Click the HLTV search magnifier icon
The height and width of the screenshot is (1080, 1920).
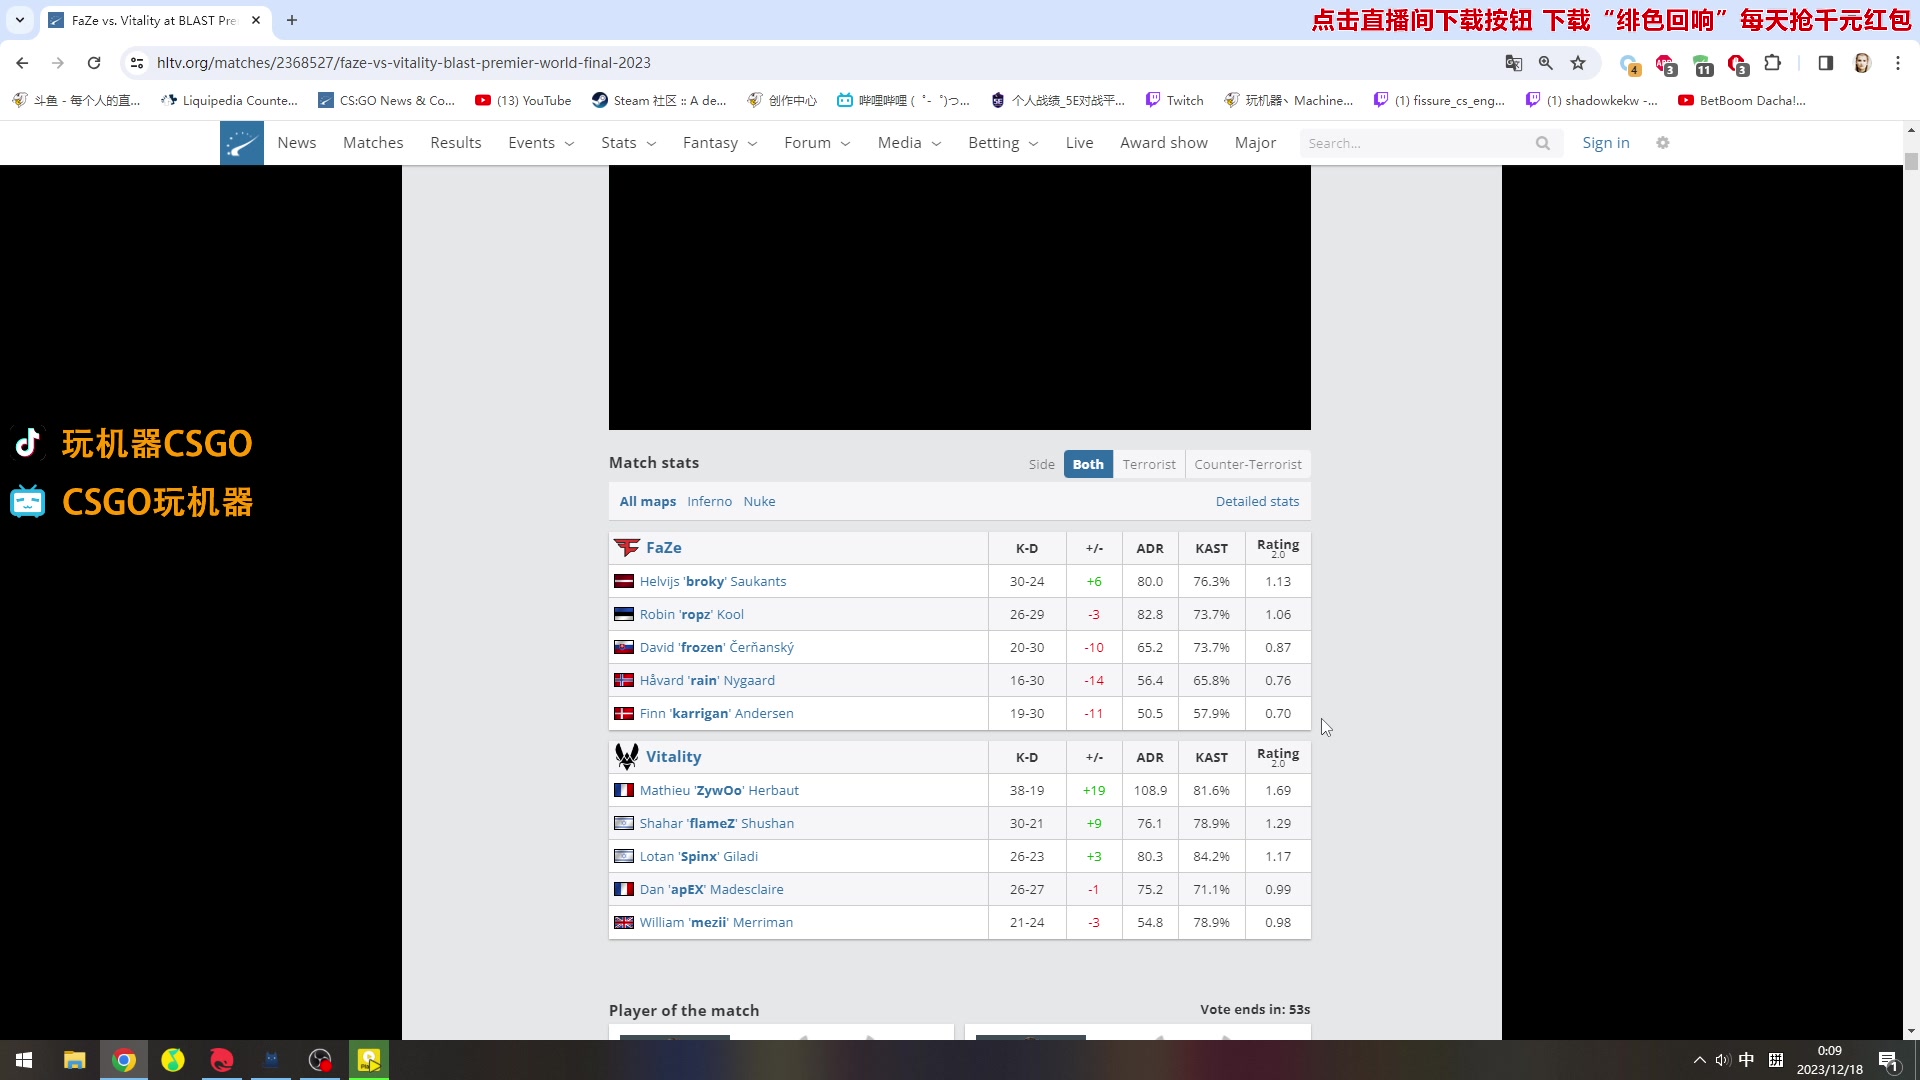(x=1543, y=143)
